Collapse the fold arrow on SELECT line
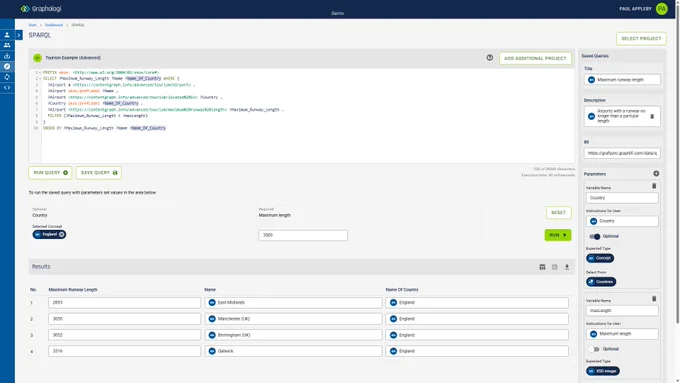The width and height of the screenshot is (680, 383). click(40, 79)
